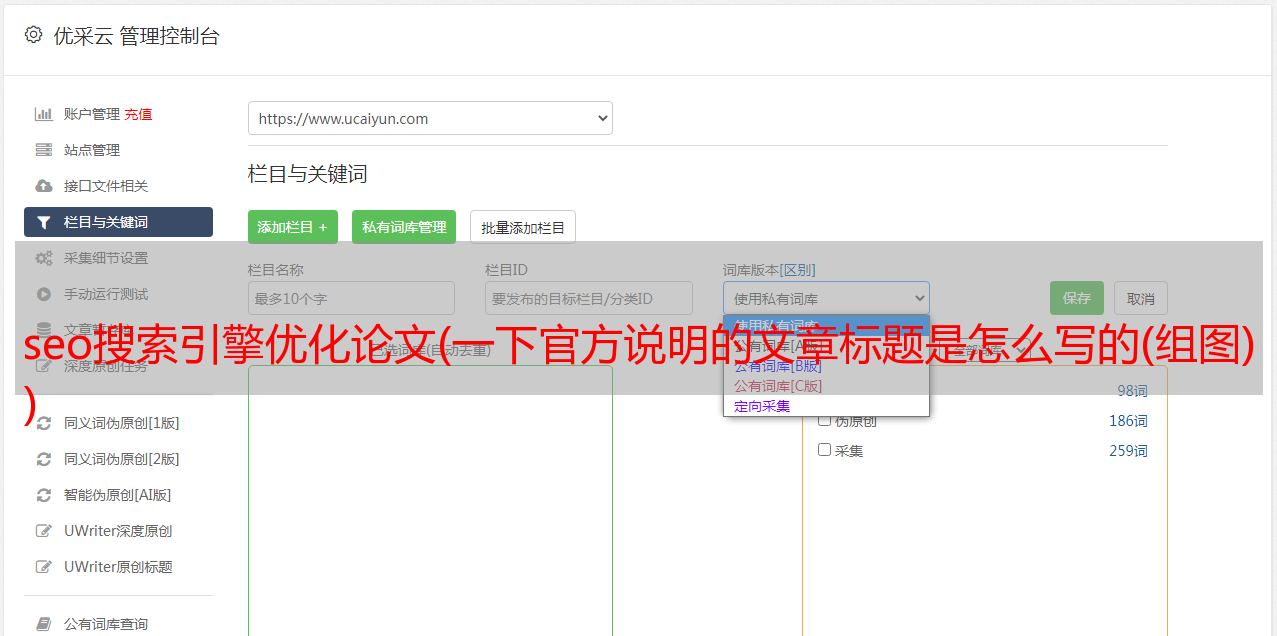Click the 批量添加栏目 button
The image size is (1277, 636).
(523, 227)
